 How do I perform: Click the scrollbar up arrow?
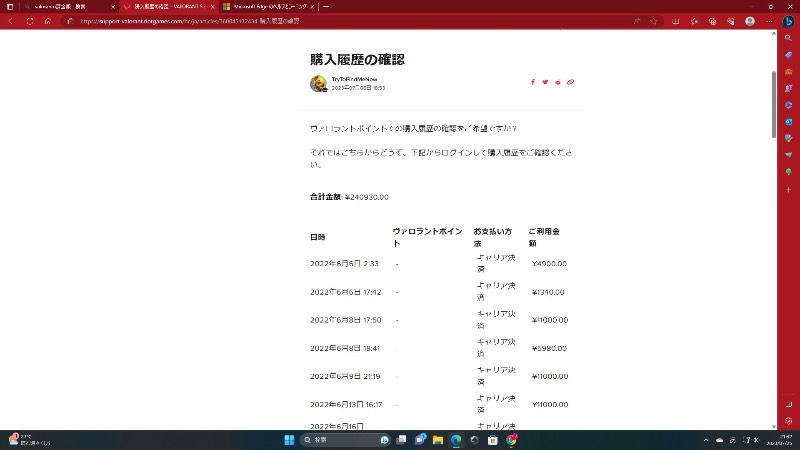(x=773, y=33)
